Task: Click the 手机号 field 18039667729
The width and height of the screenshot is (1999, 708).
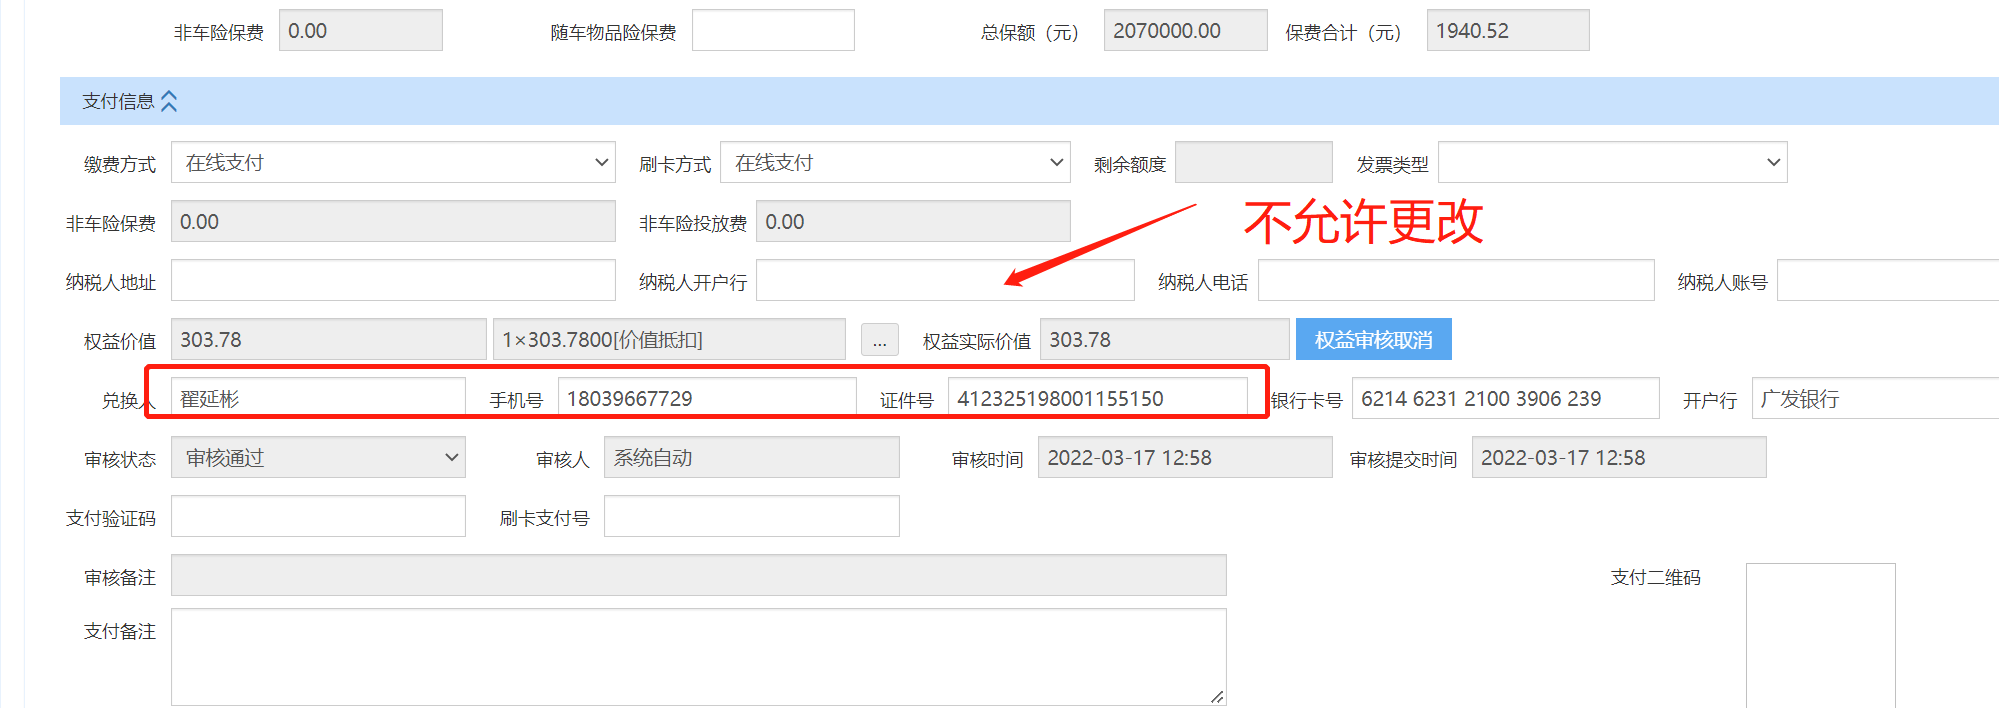Action: (x=707, y=398)
